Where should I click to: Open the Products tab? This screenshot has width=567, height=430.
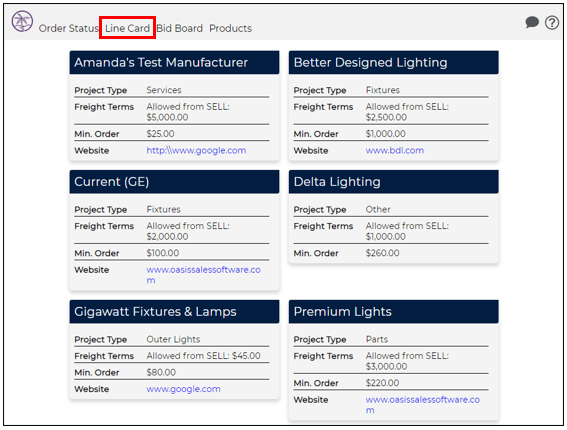230,28
